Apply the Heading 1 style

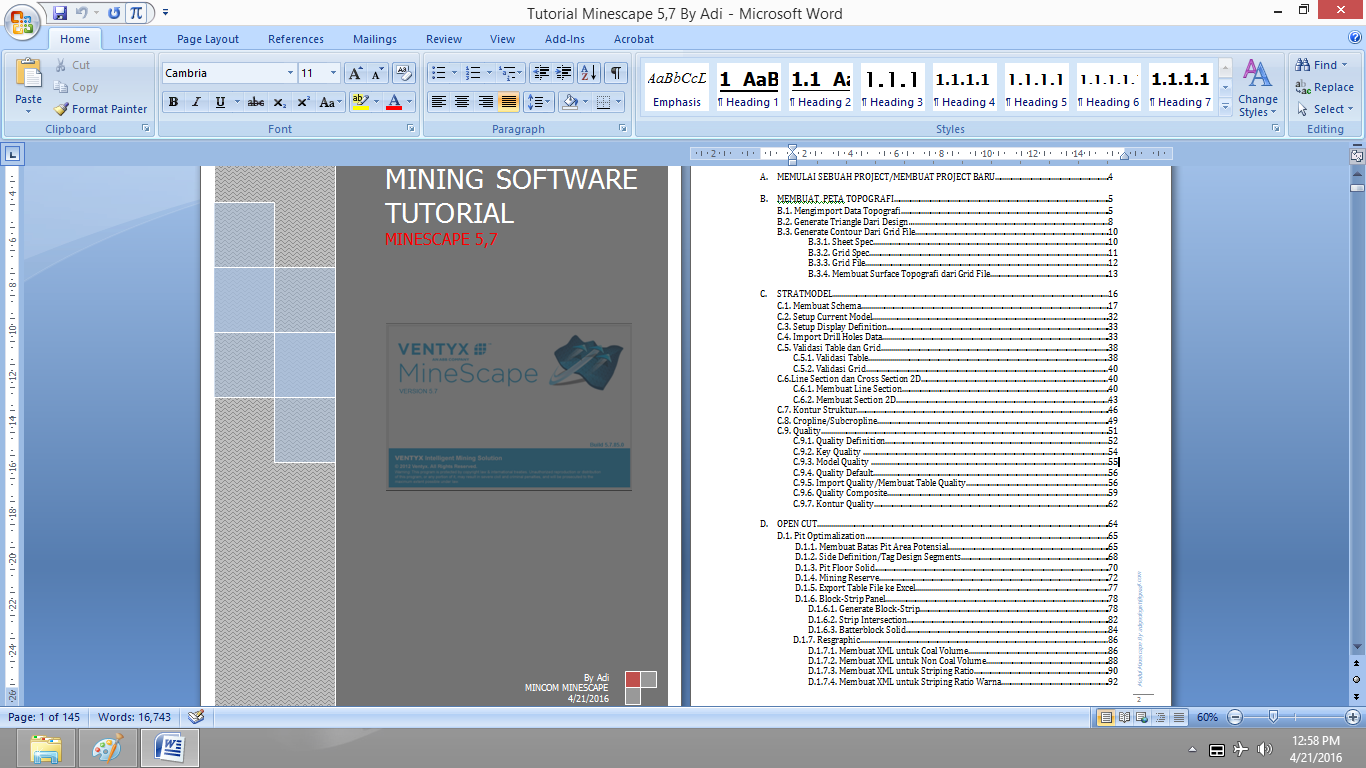[x=749, y=88]
